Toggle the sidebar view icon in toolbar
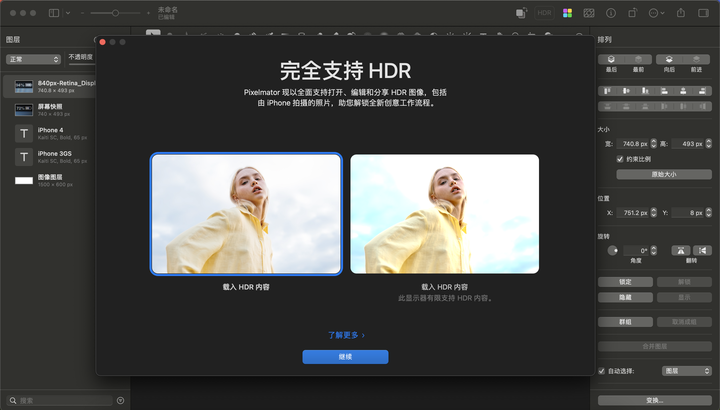The height and width of the screenshot is (410, 720). [54, 13]
